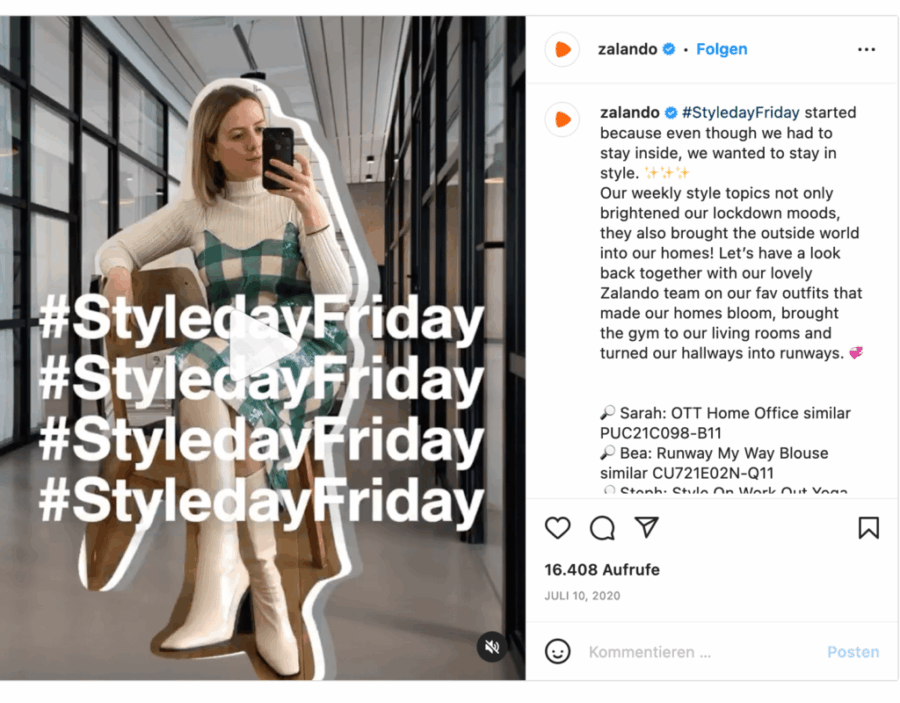Screen dimensions: 900x703
Task: Click the Zalando avatar beside the caption
Action: pos(562,119)
